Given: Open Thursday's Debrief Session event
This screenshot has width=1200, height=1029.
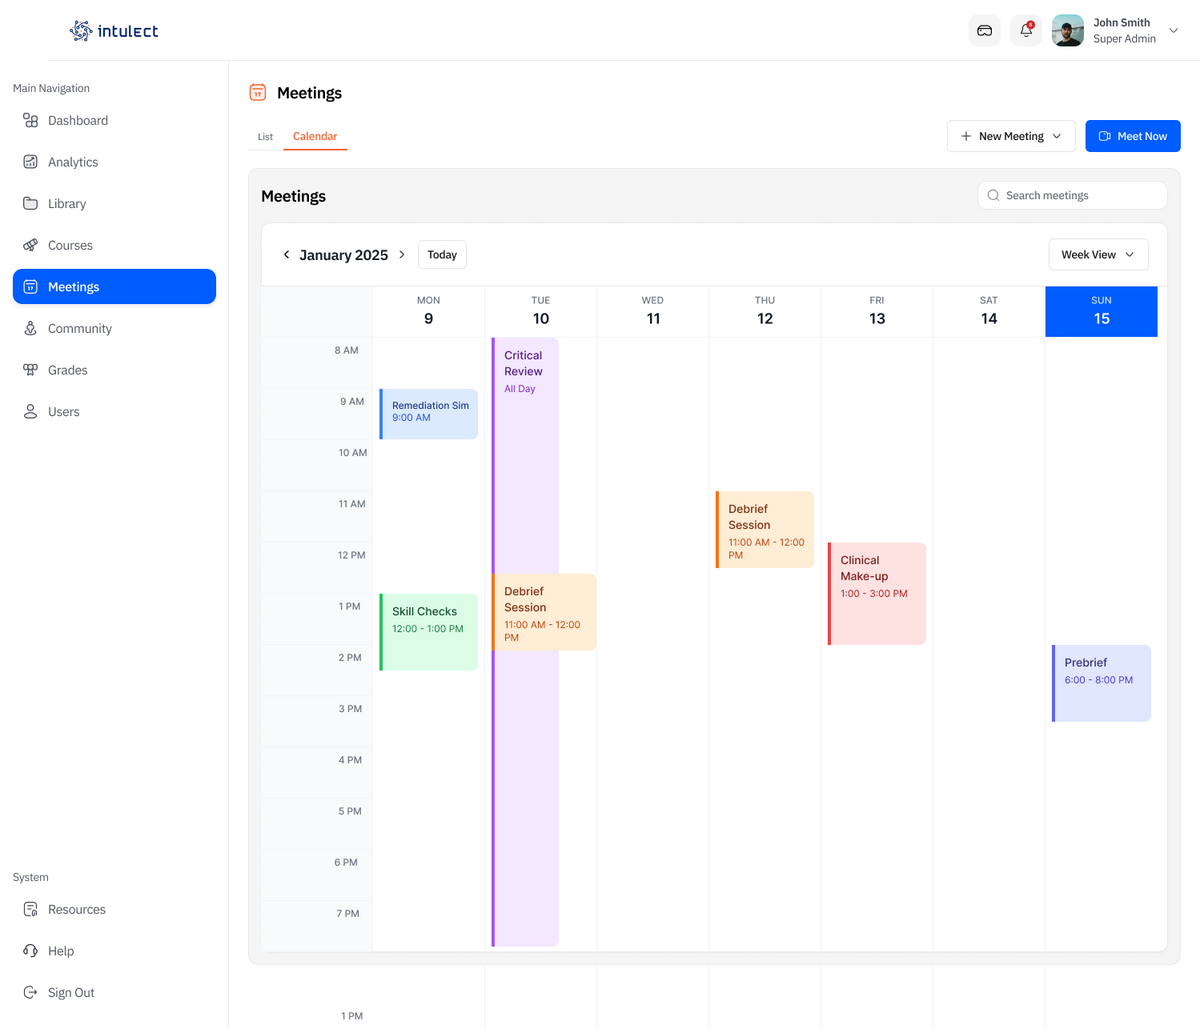Looking at the screenshot, I should click(x=765, y=530).
